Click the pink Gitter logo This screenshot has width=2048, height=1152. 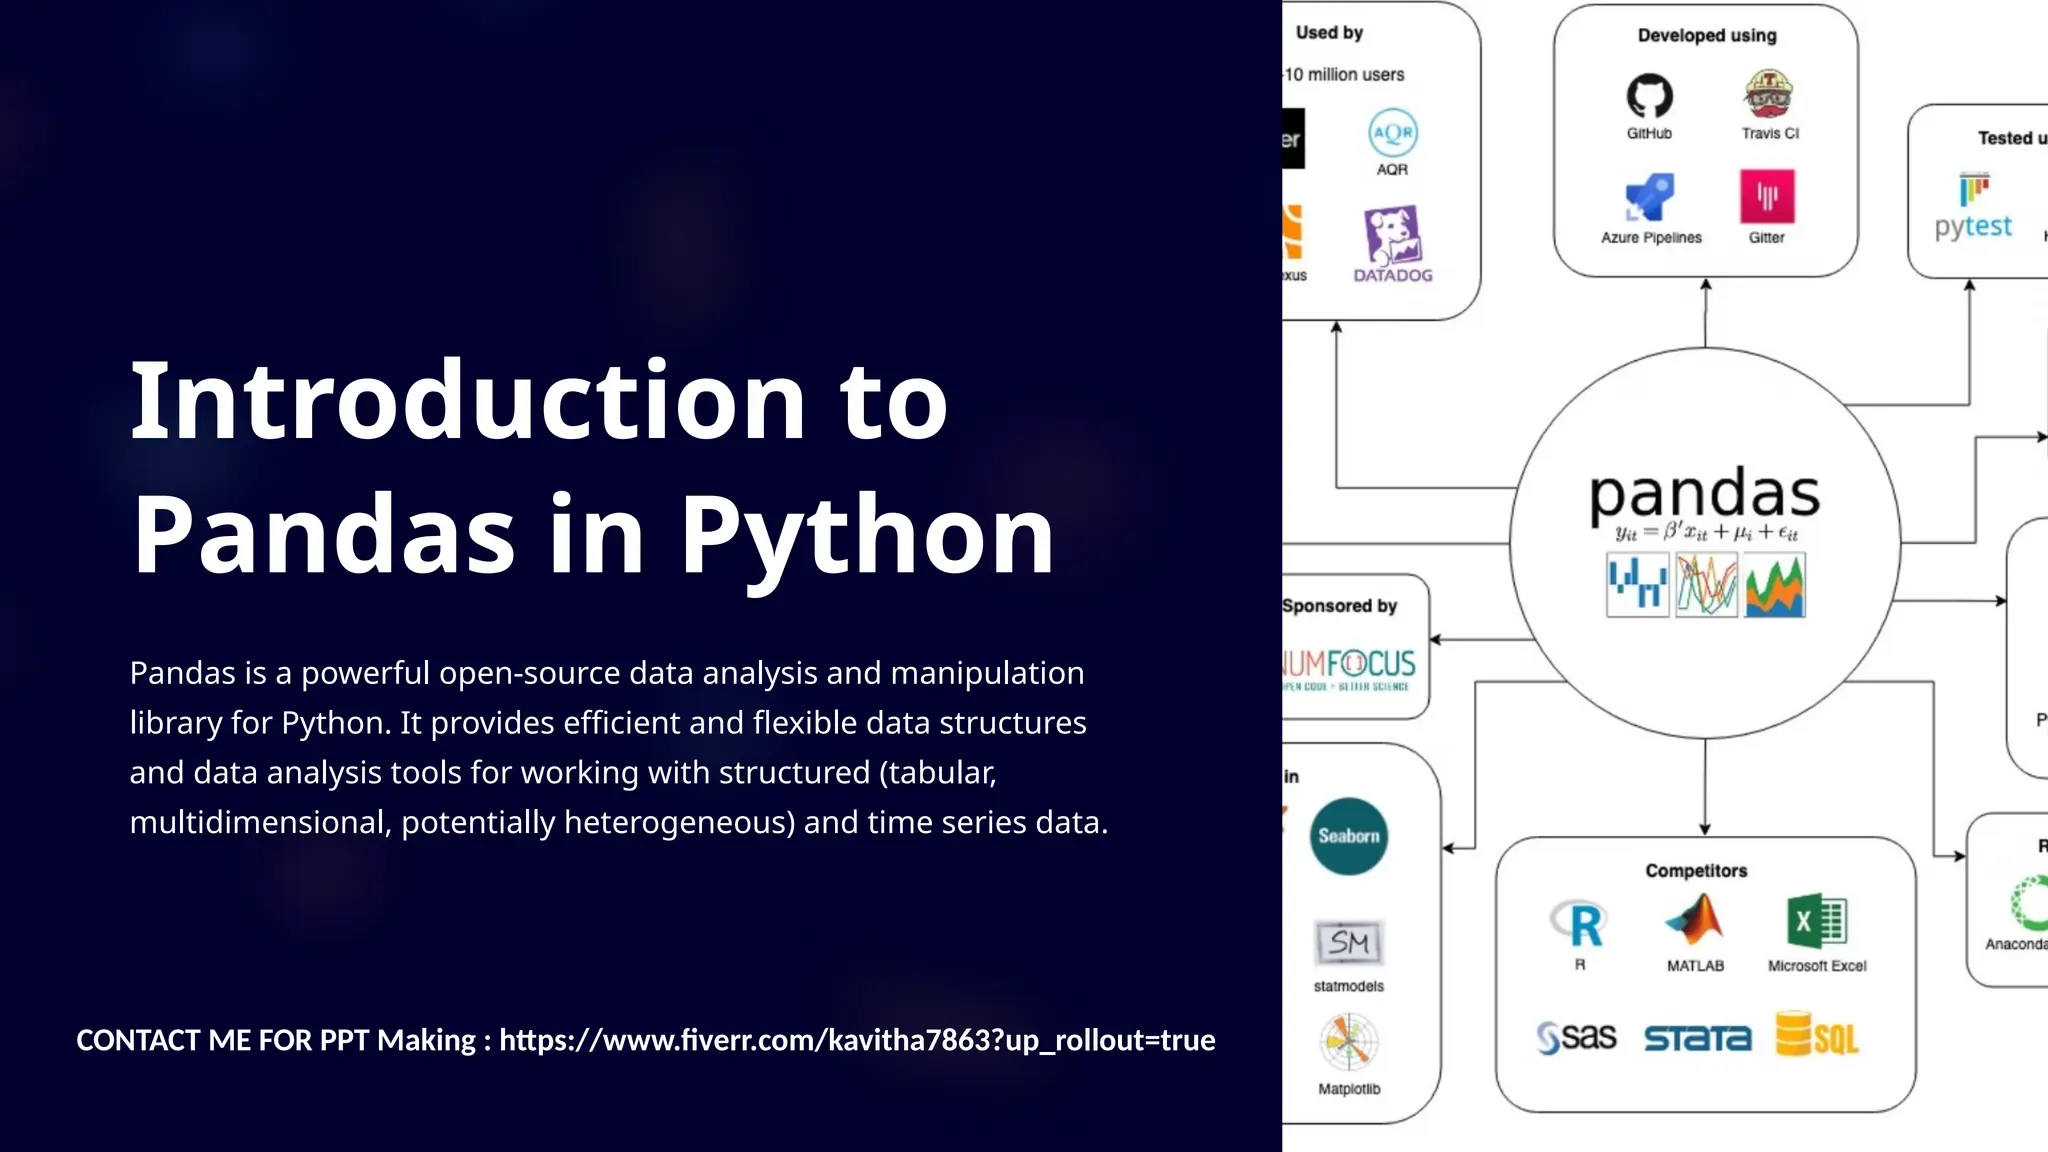point(1767,196)
